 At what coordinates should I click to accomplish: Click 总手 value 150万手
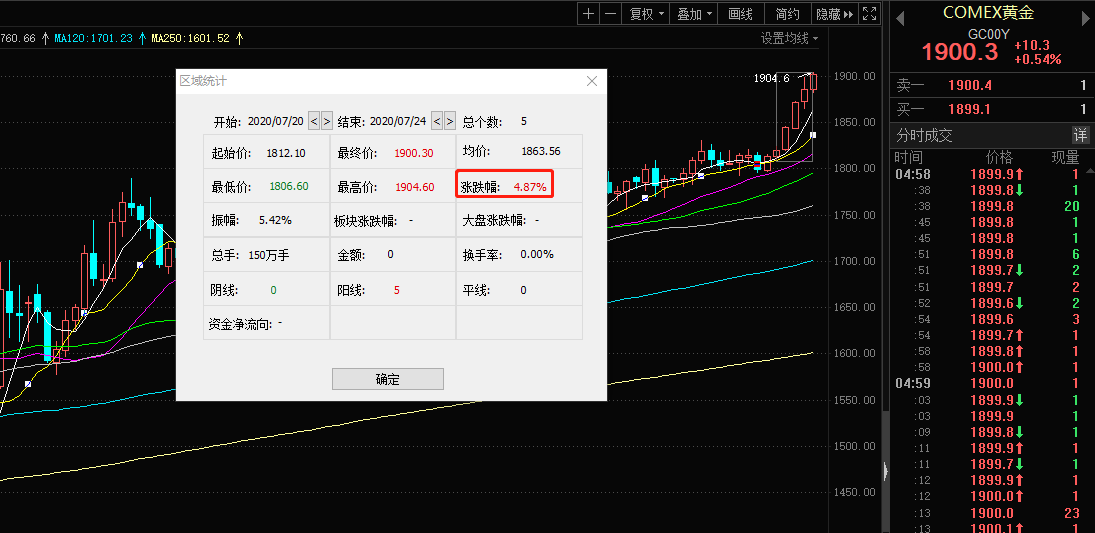click(x=269, y=255)
